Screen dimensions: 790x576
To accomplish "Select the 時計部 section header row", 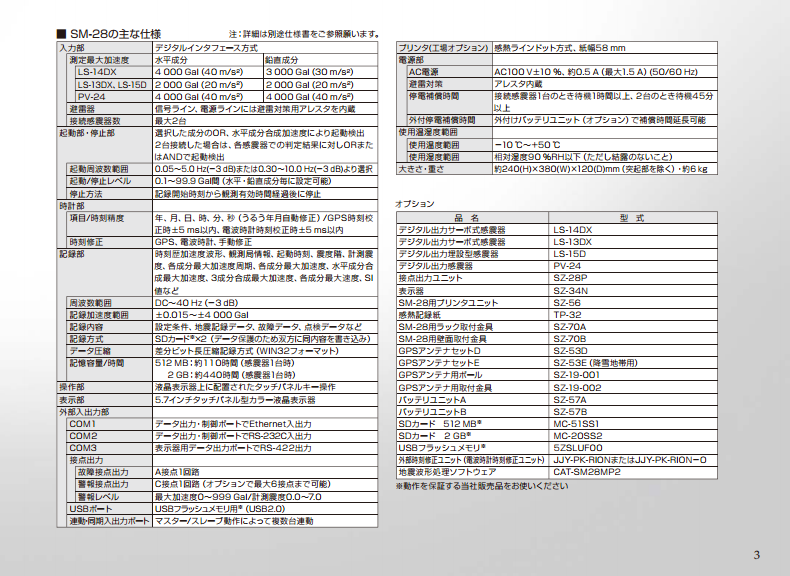I will (72, 204).
